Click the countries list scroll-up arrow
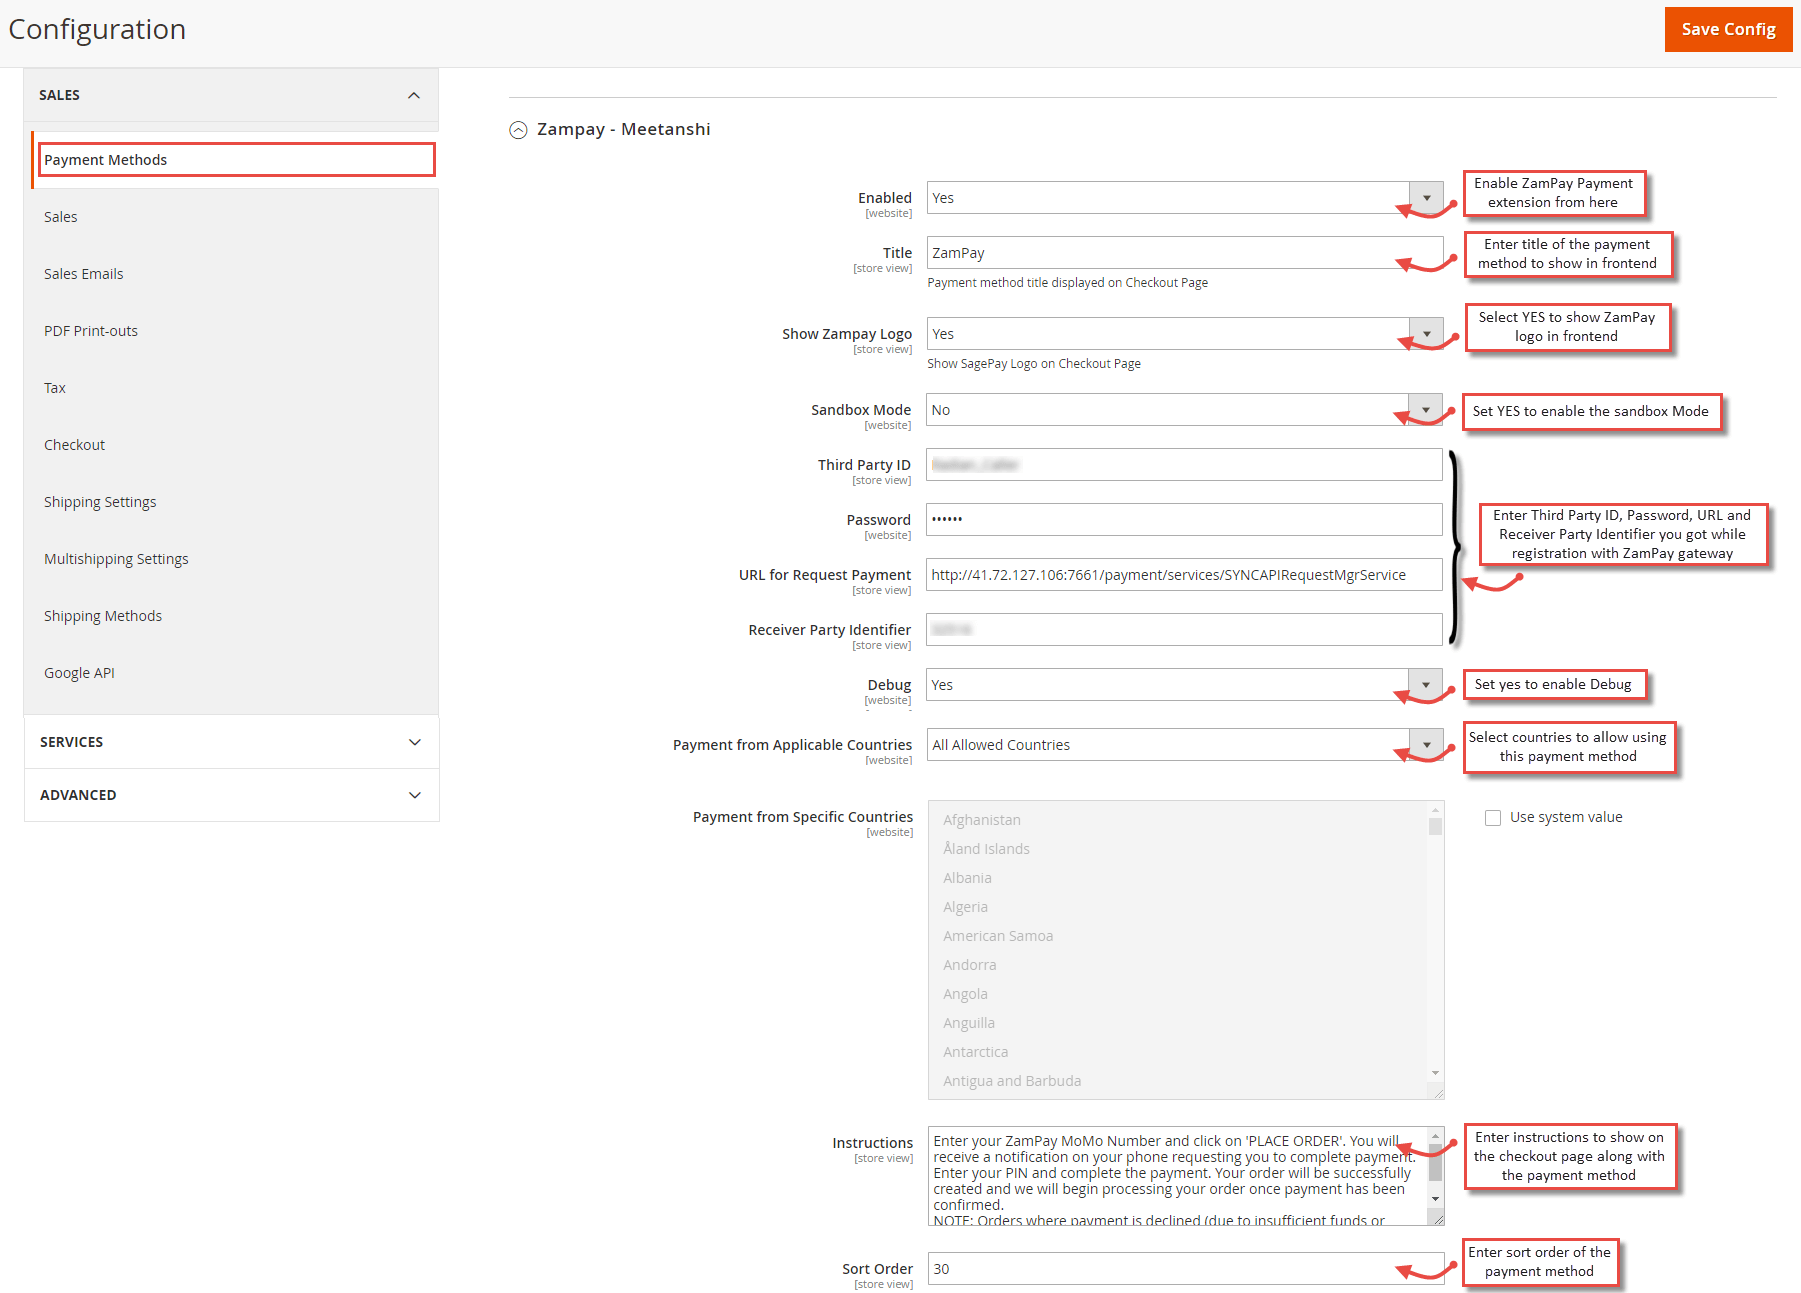1801x1293 pixels. pos(1435,809)
